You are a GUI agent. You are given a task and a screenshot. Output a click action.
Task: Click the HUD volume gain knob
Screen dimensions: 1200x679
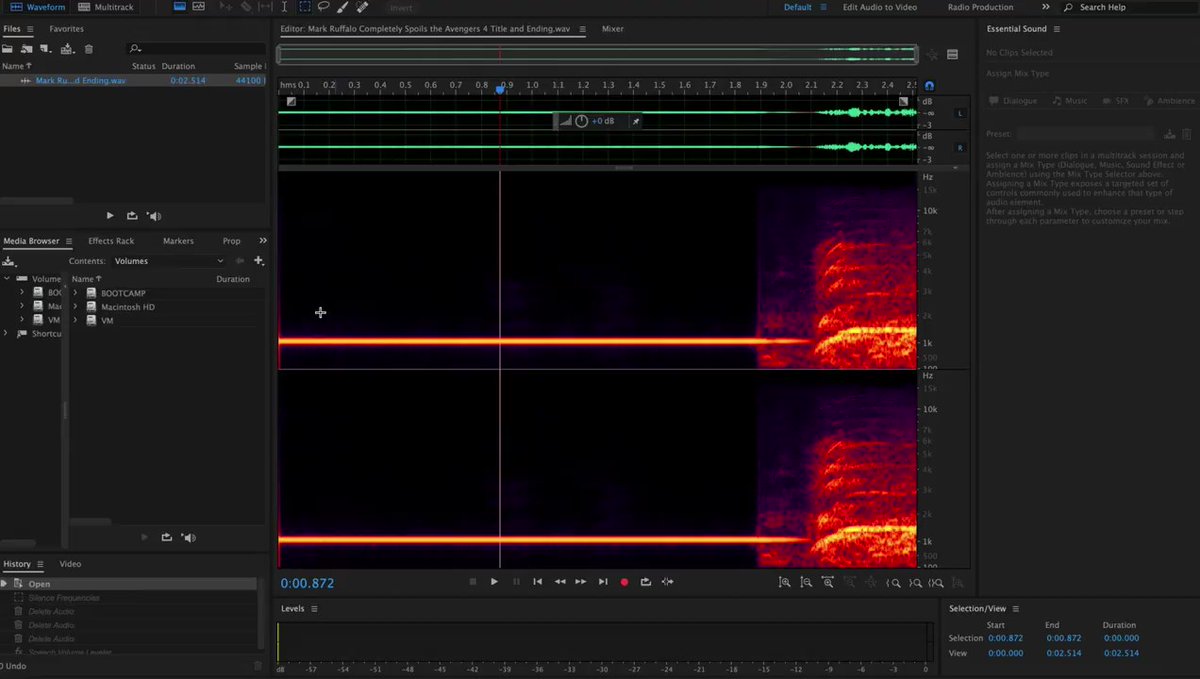point(581,121)
